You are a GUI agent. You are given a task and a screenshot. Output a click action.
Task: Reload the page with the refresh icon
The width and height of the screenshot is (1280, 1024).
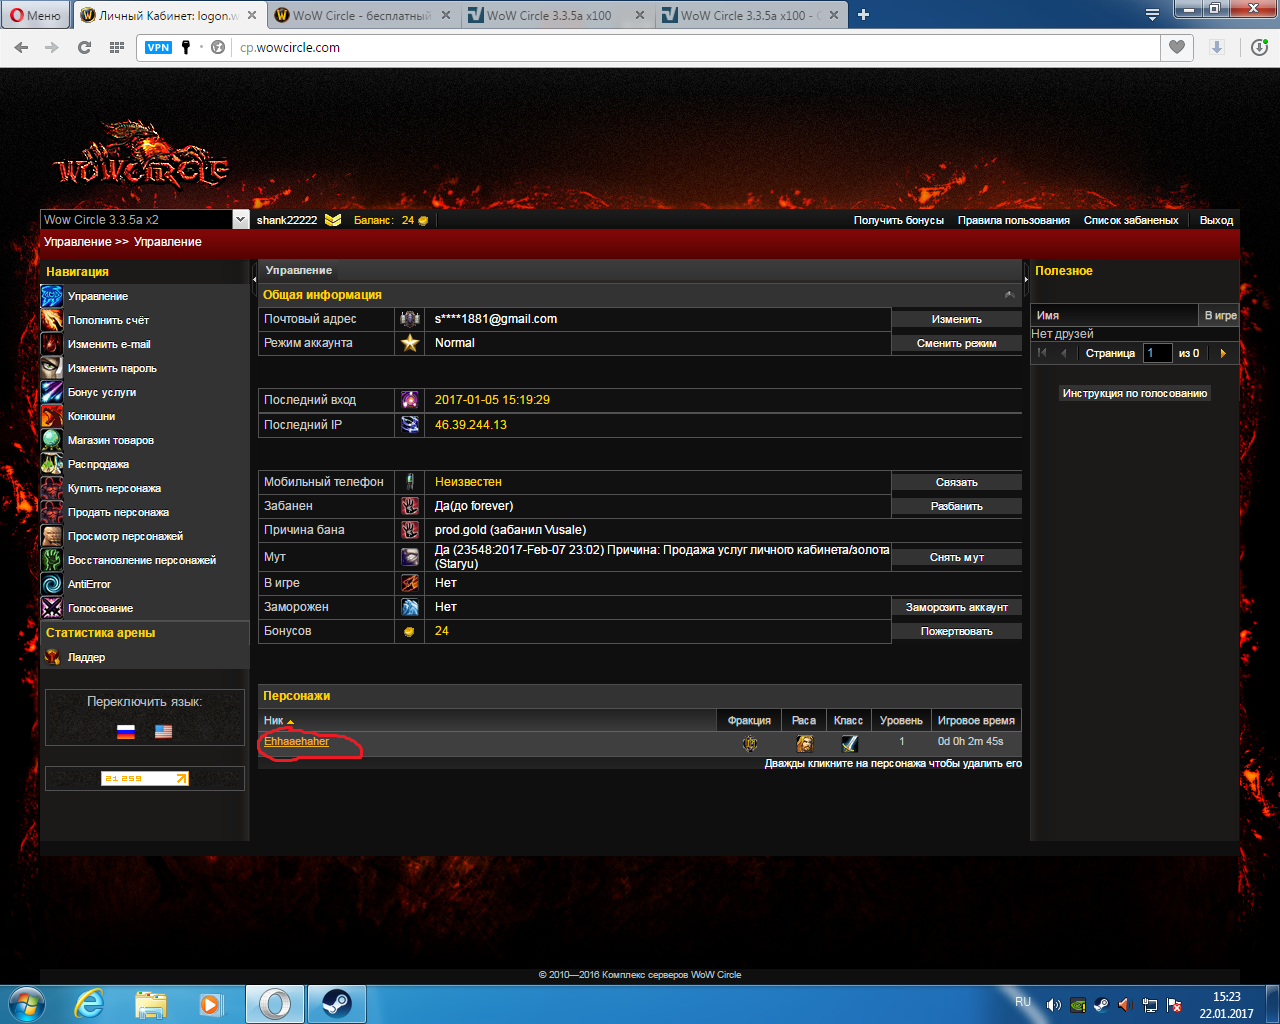84,47
